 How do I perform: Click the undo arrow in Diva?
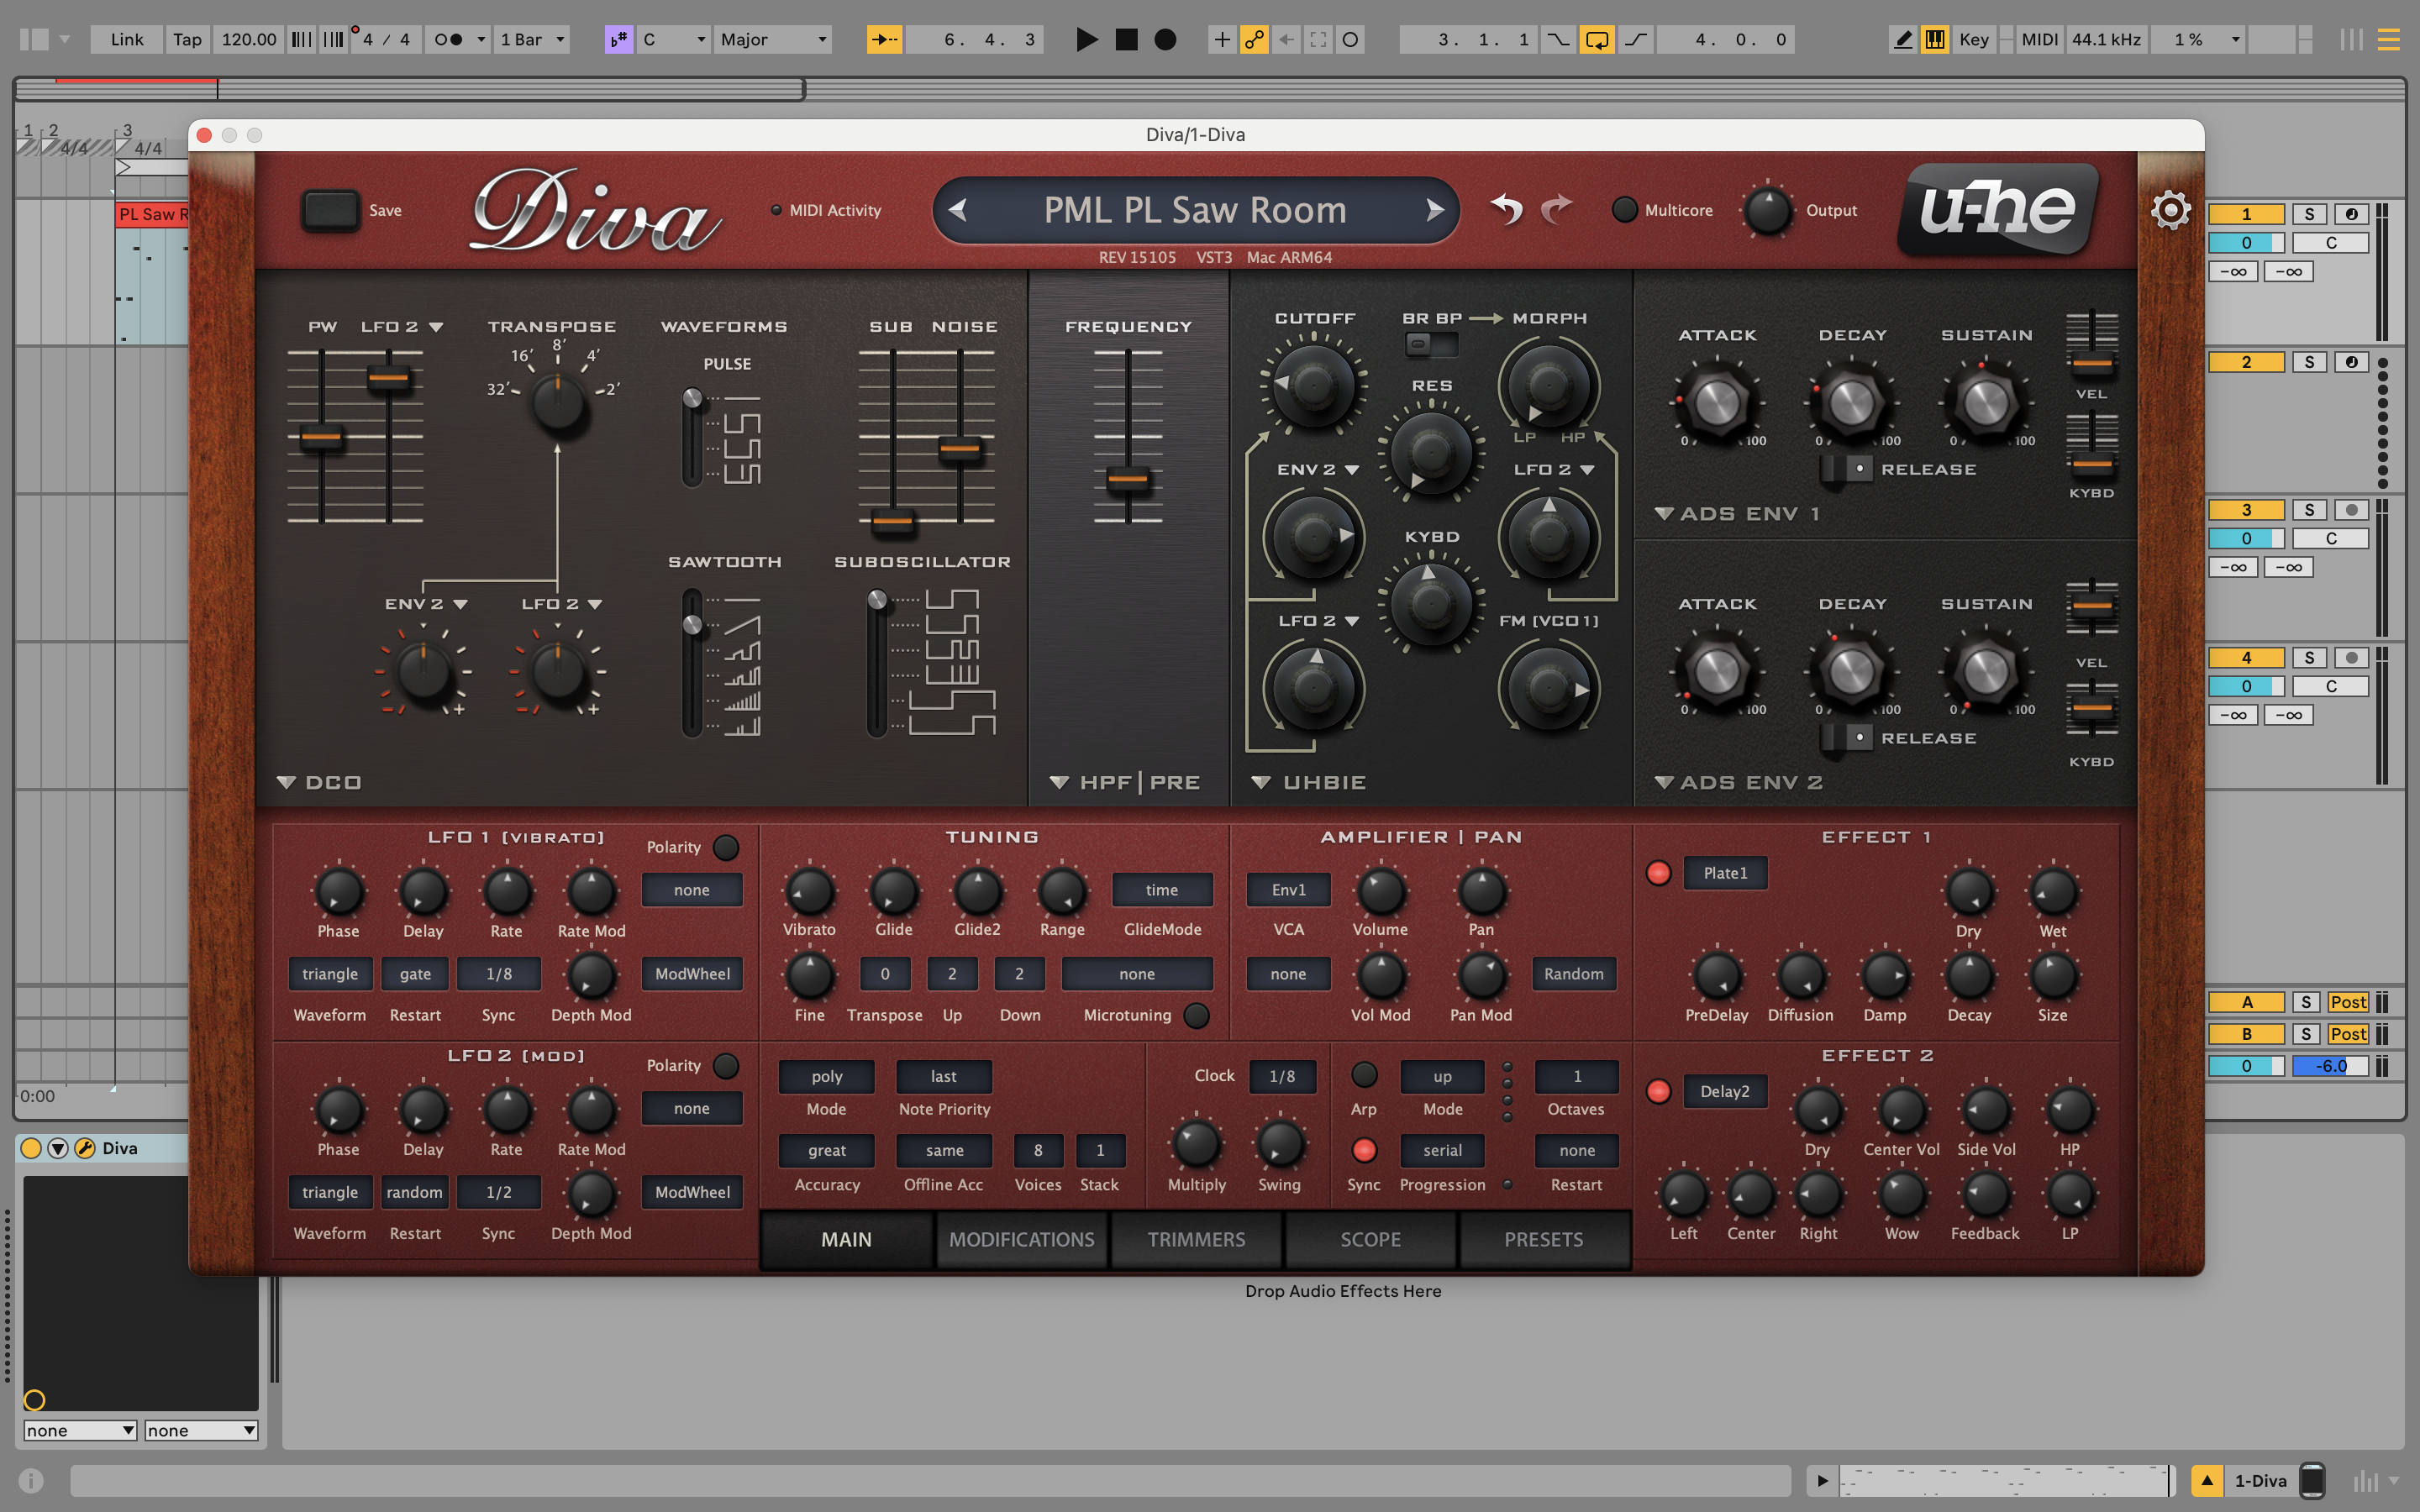coord(1506,209)
